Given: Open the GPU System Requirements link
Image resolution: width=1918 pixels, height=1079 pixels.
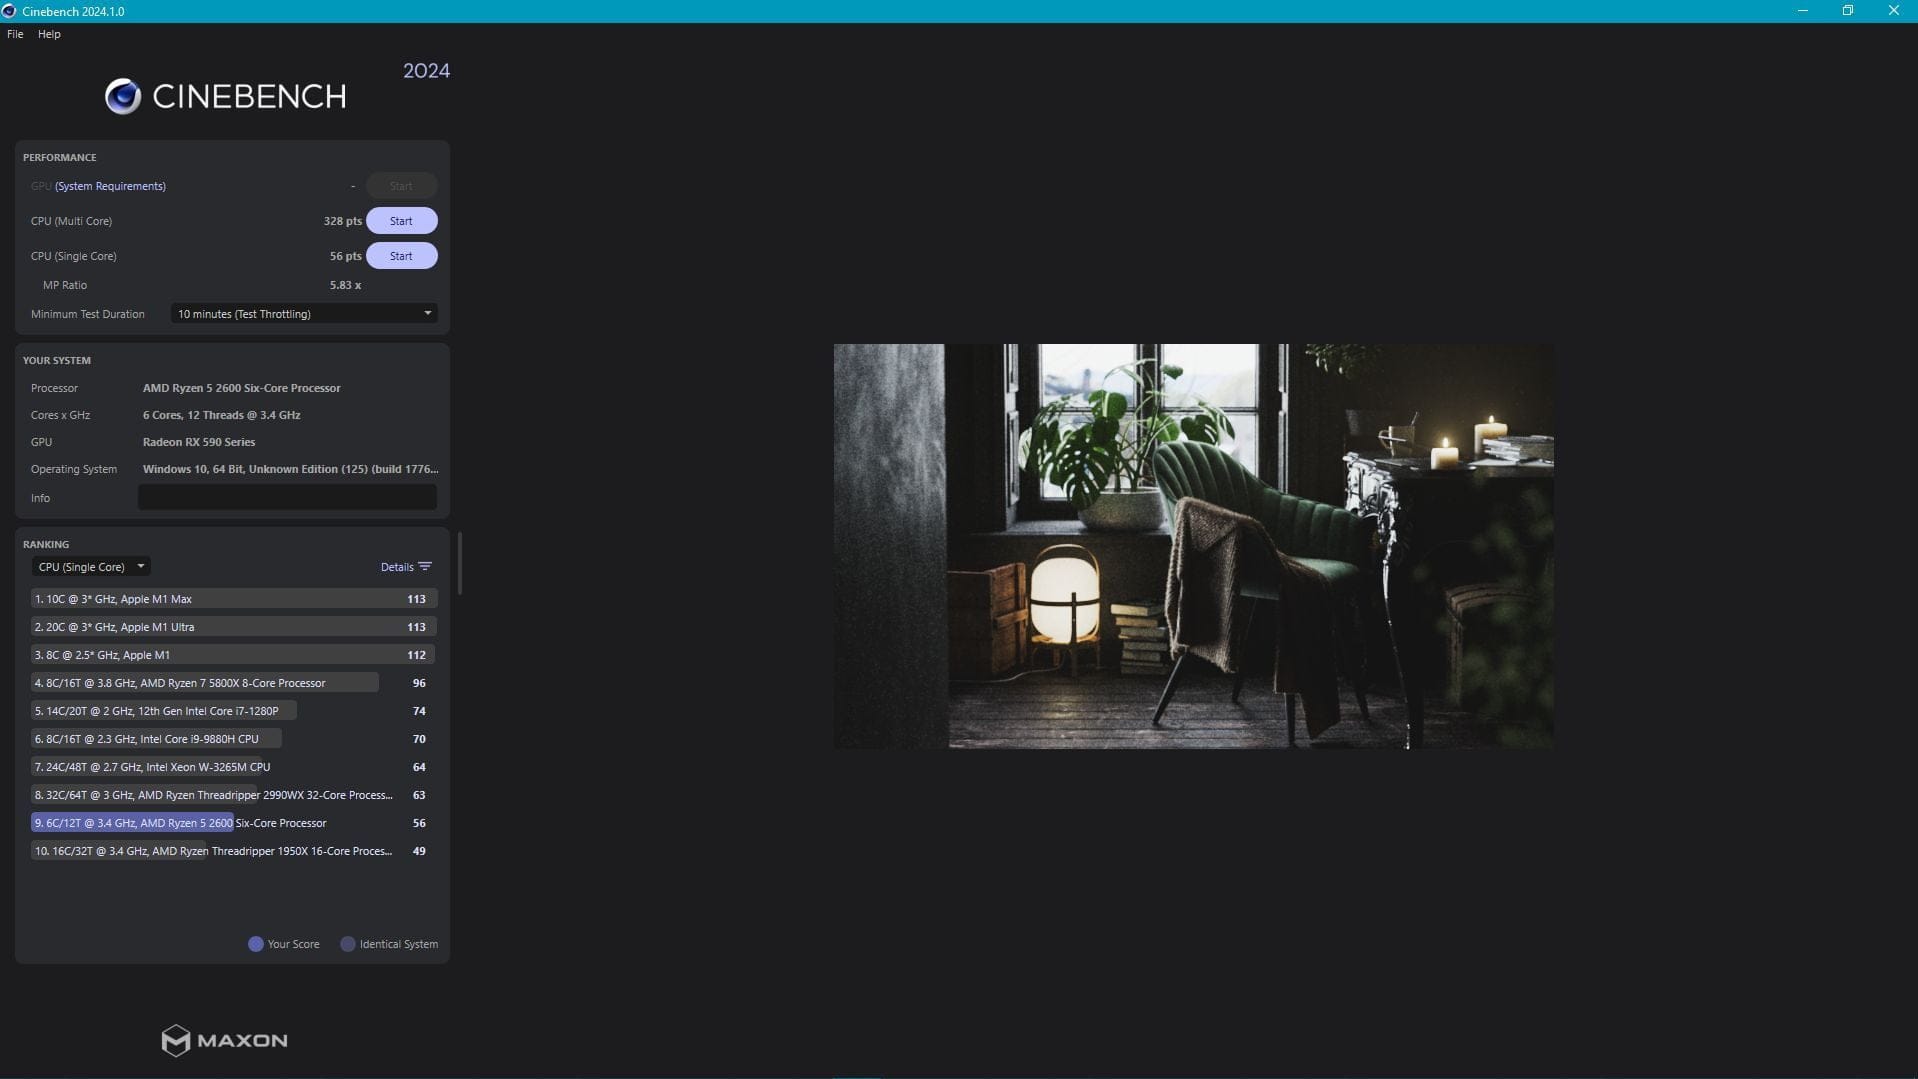Looking at the screenshot, I should 110,186.
